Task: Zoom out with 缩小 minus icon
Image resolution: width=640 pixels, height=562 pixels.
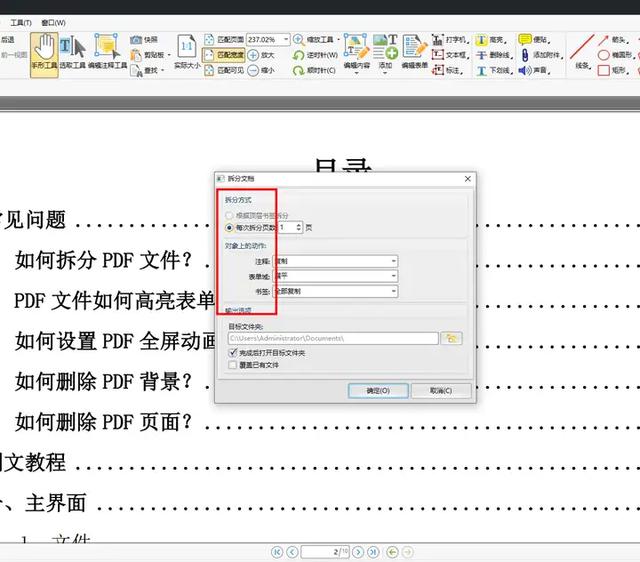Action: [261, 71]
